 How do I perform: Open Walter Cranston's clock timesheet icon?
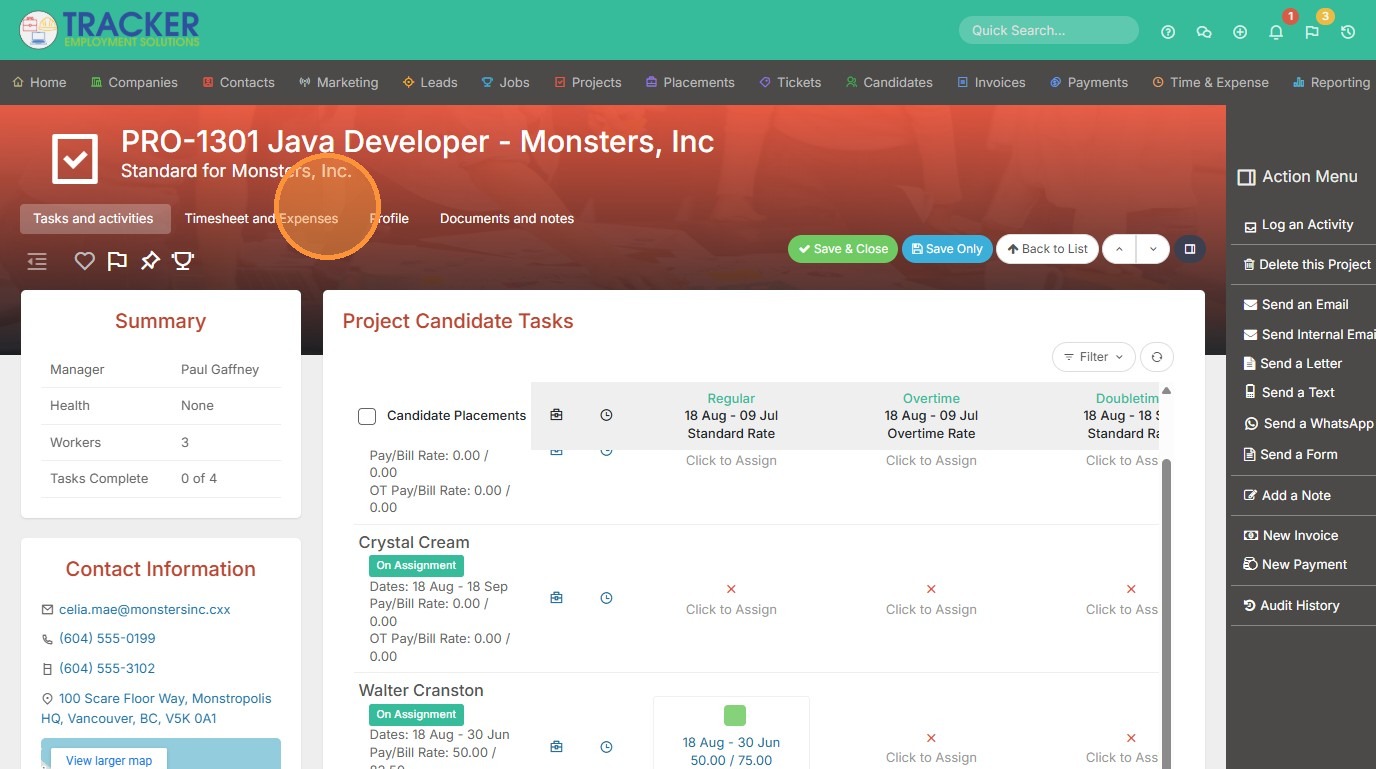(x=606, y=747)
